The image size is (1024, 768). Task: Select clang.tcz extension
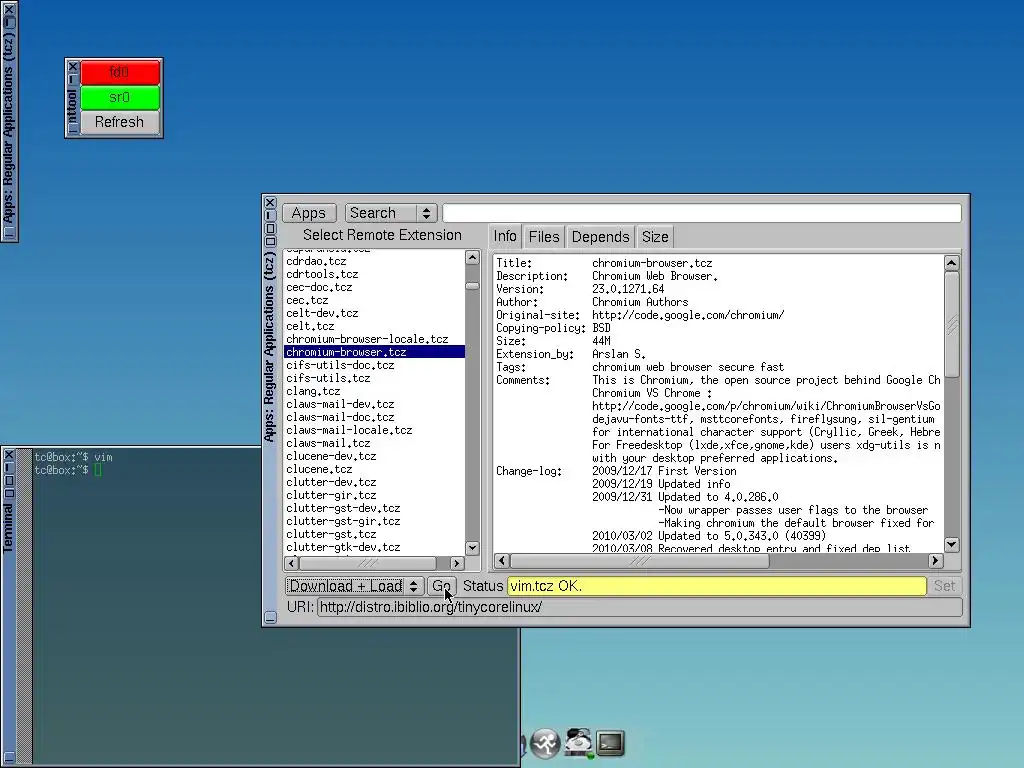374,391
